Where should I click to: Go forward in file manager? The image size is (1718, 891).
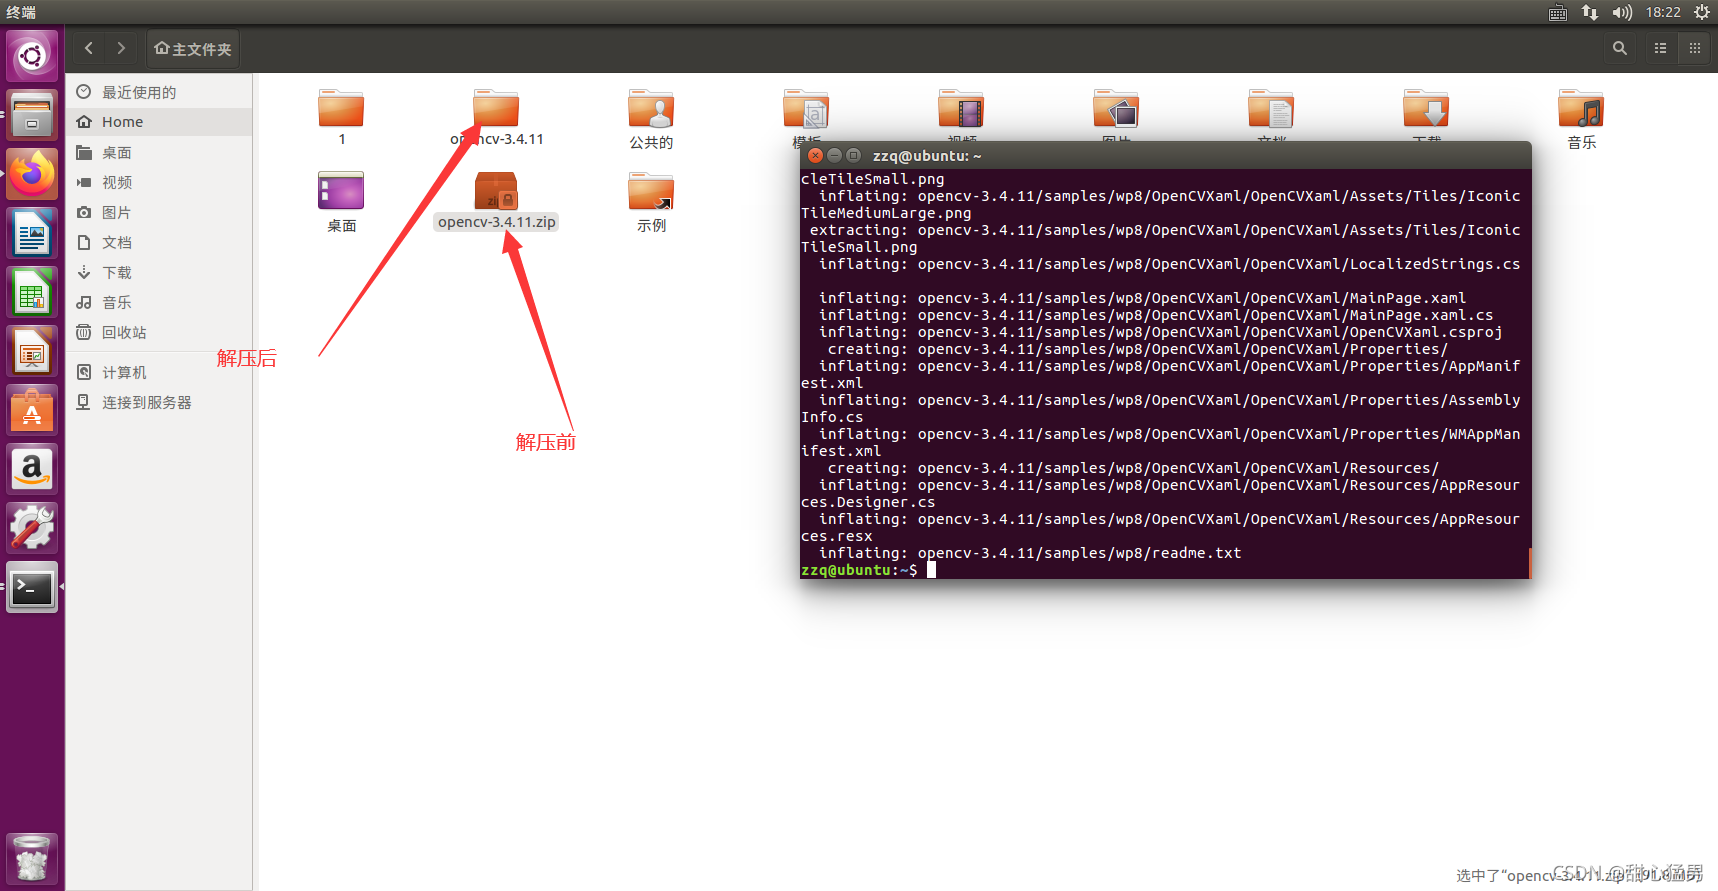(x=121, y=48)
